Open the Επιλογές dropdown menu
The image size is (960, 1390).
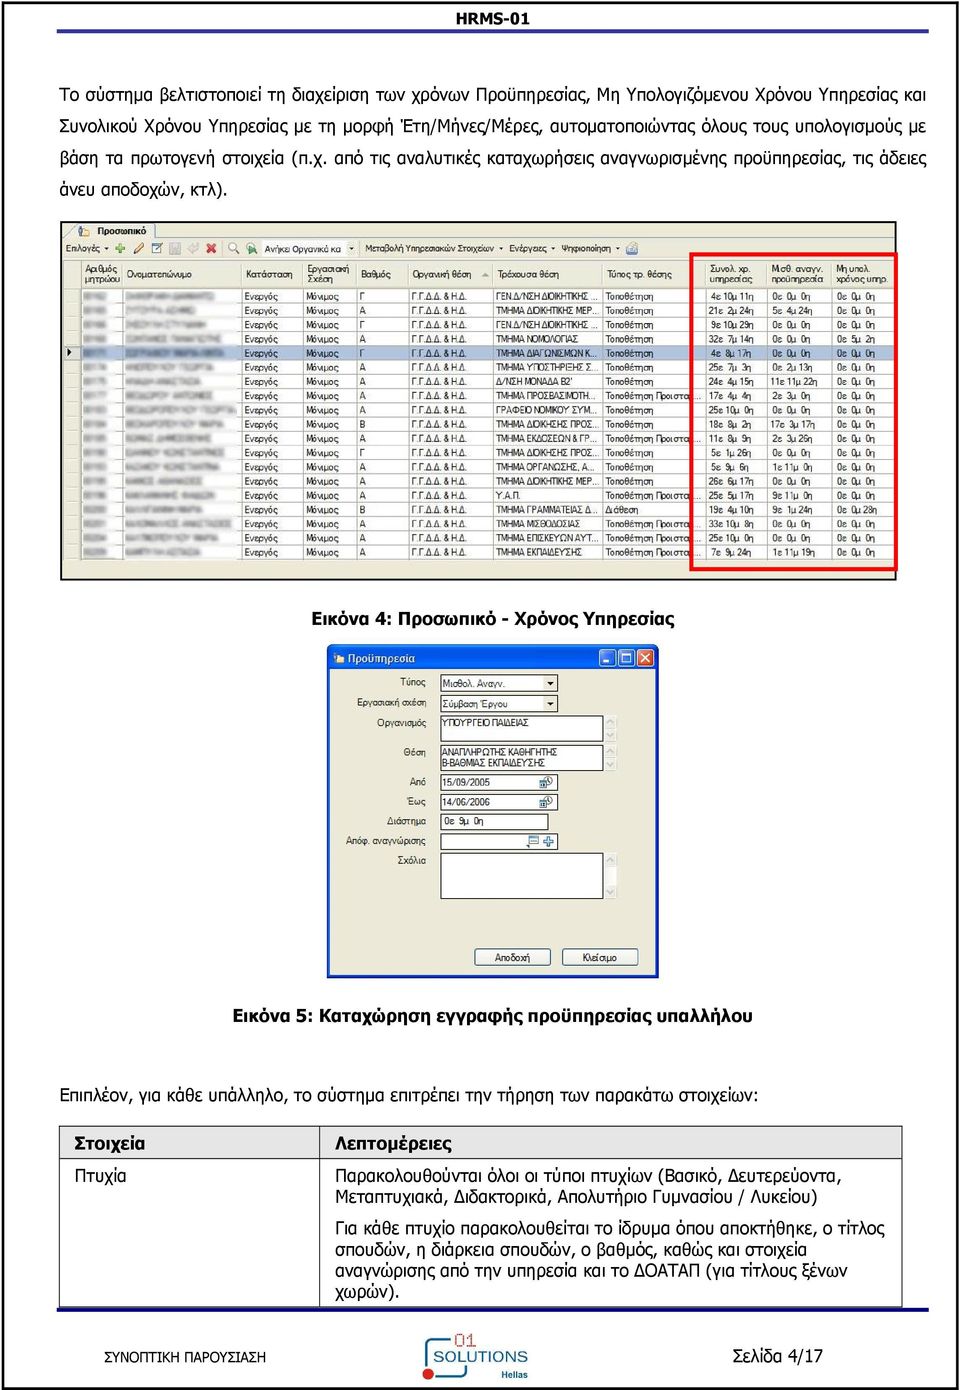pos(87,248)
